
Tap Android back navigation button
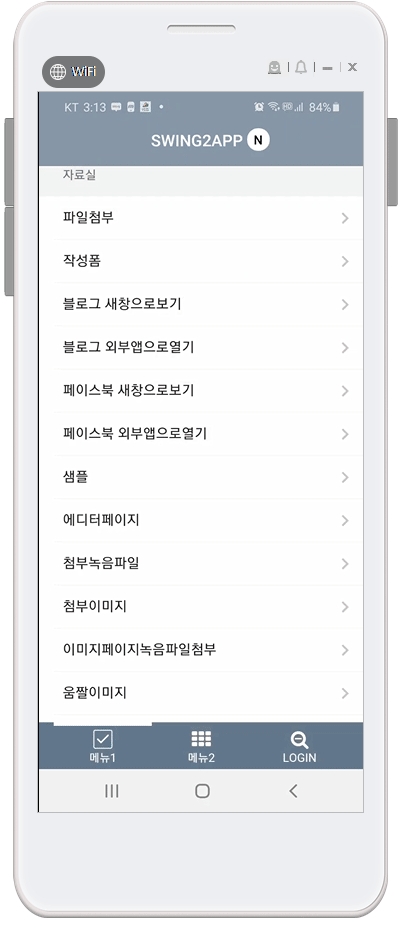(293, 791)
